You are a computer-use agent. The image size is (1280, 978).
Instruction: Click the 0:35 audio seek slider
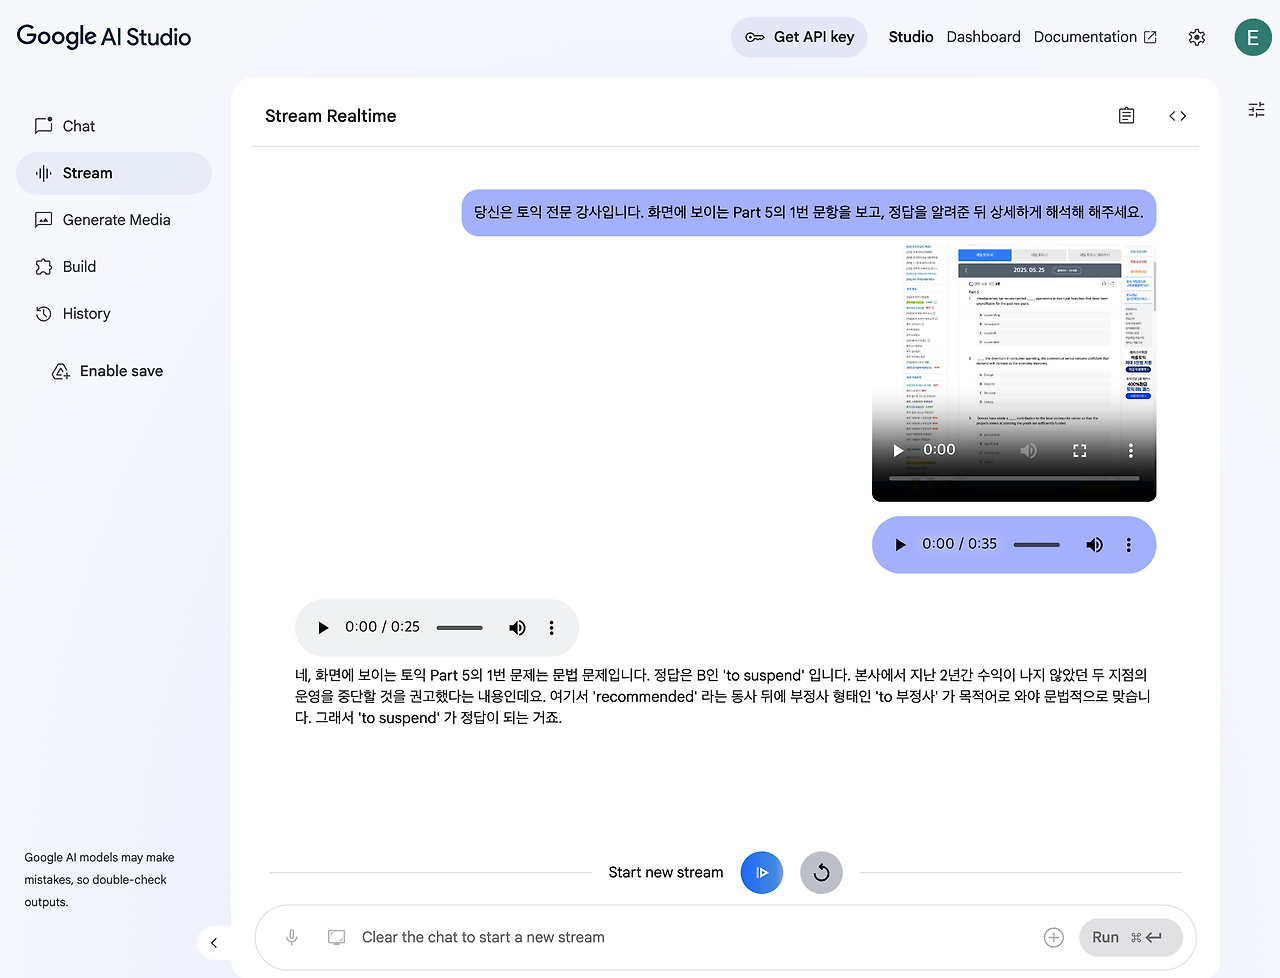pos(1037,545)
